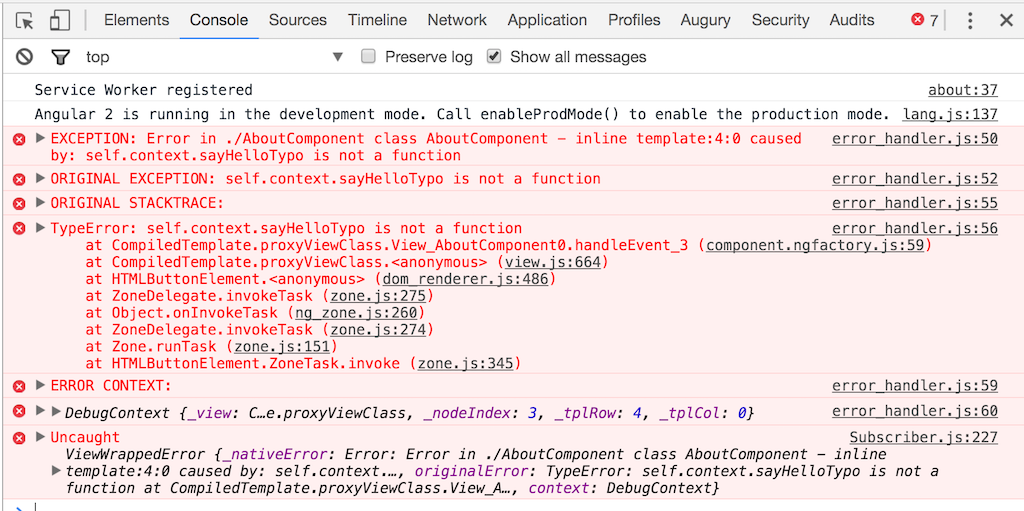Go to the Audits tab
The image size is (1024, 511).
tap(852, 20)
